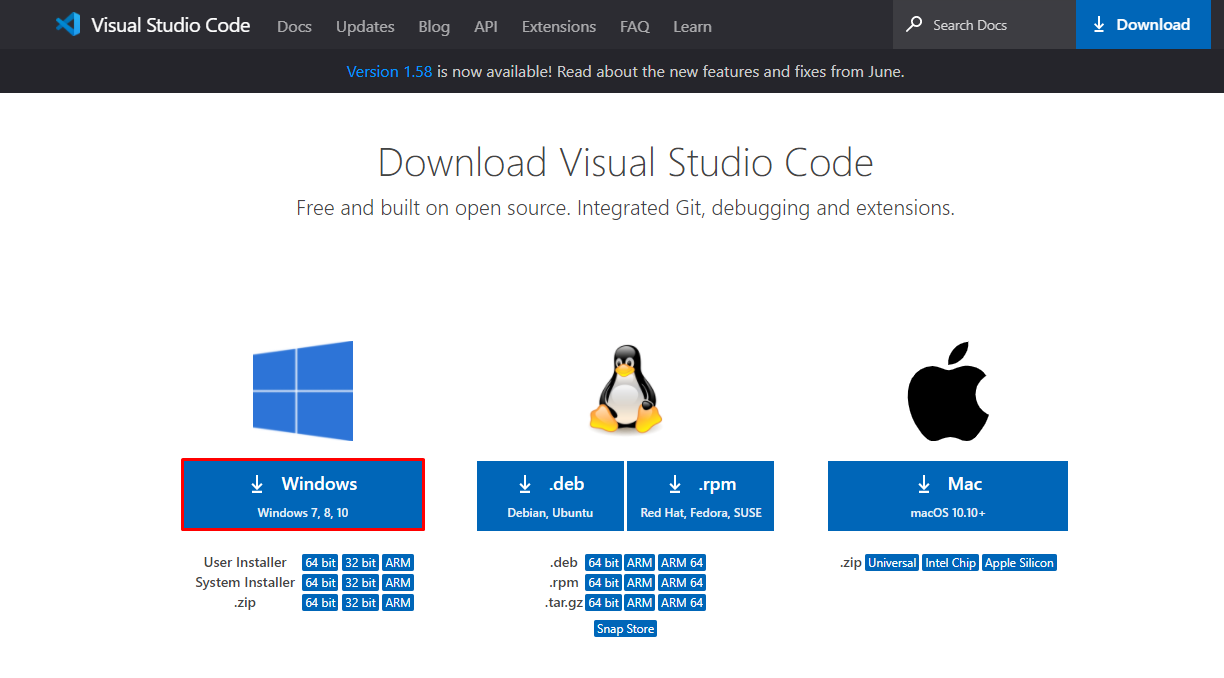The image size is (1224, 678).
Task: Download the .deb package for Debian, Ubuntu
Action: coord(550,495)
